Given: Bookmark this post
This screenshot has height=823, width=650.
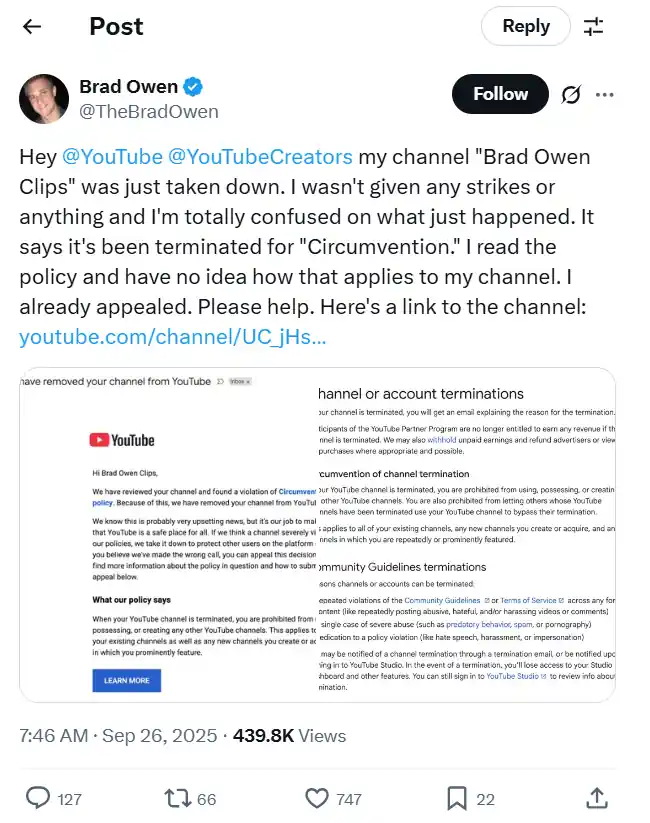Looking at the screenshot, I should click(x=456, y=797).
